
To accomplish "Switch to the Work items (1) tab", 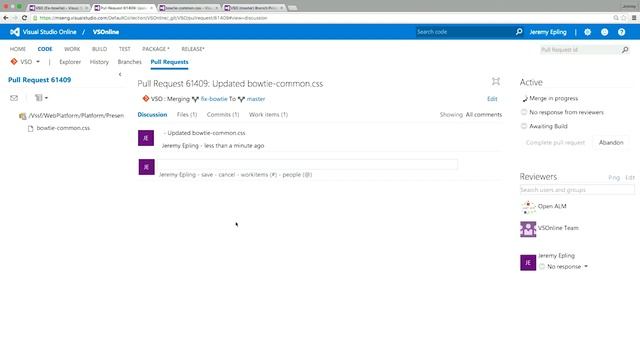I will (268, 115).
